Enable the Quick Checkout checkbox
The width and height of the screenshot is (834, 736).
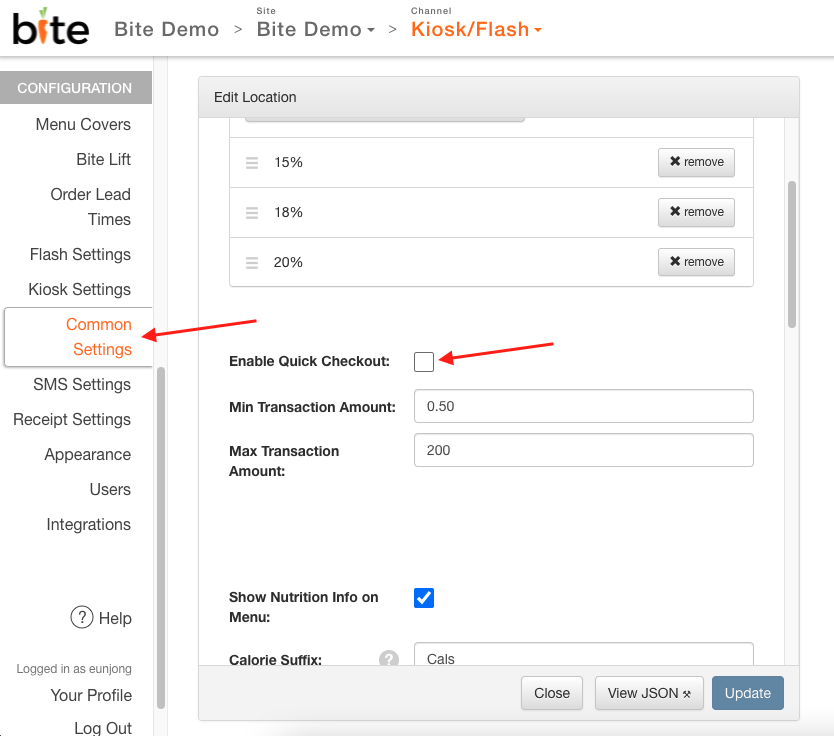coord(423,361)
